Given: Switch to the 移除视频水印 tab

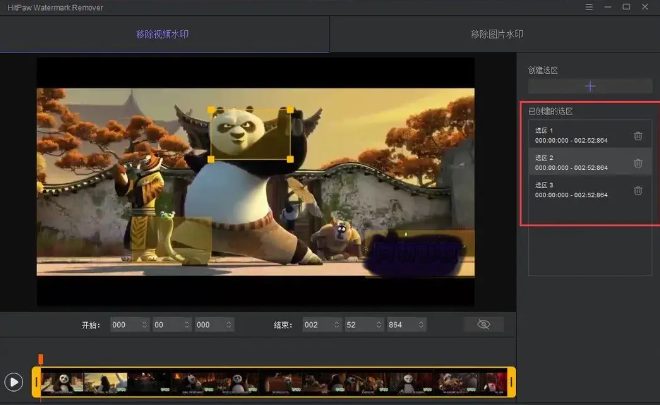Looking at the screenshot, I should (x=165, y=34).
